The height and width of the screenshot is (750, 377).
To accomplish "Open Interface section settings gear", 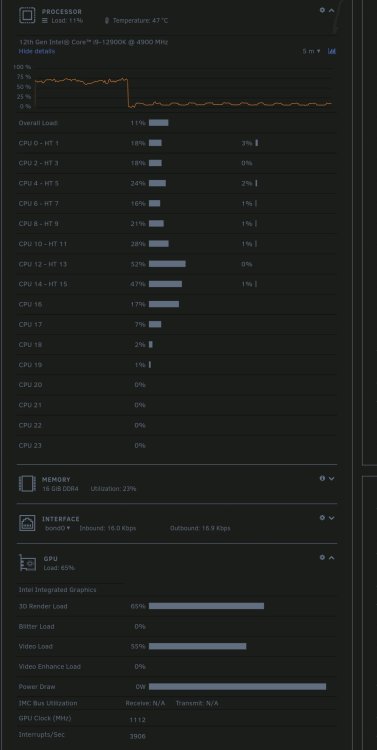I will (x=322, y=518).
